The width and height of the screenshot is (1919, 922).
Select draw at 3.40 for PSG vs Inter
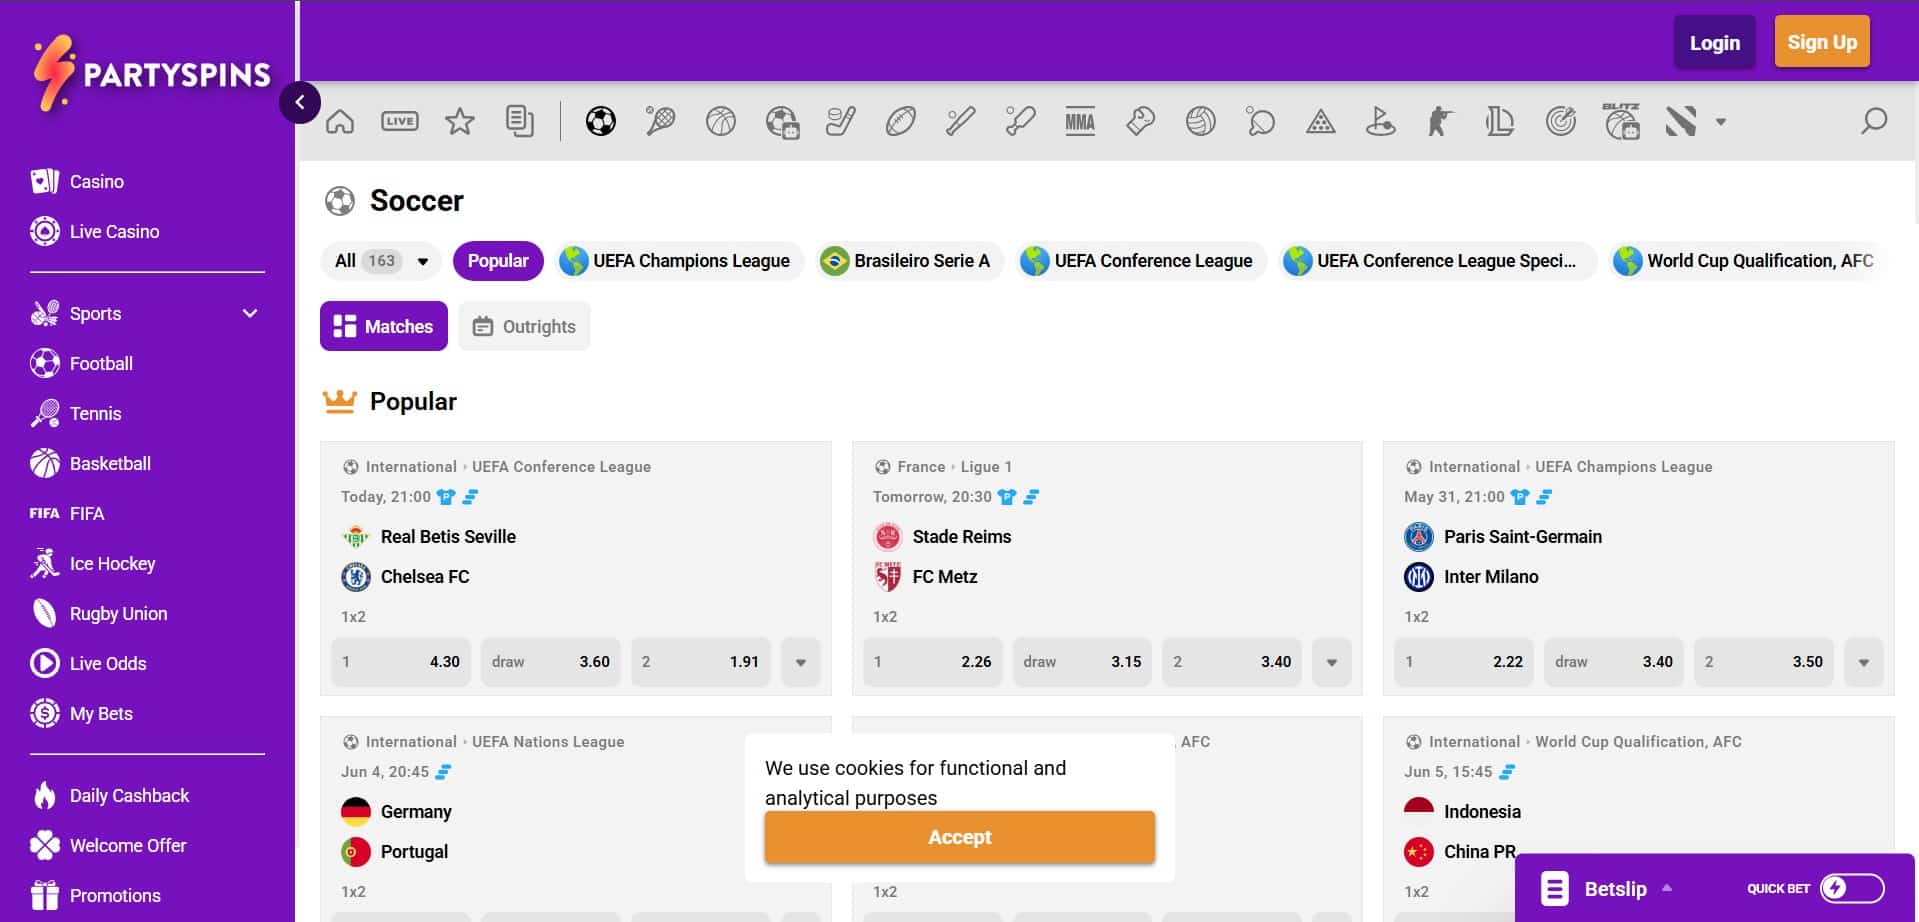pos(1614,662)
